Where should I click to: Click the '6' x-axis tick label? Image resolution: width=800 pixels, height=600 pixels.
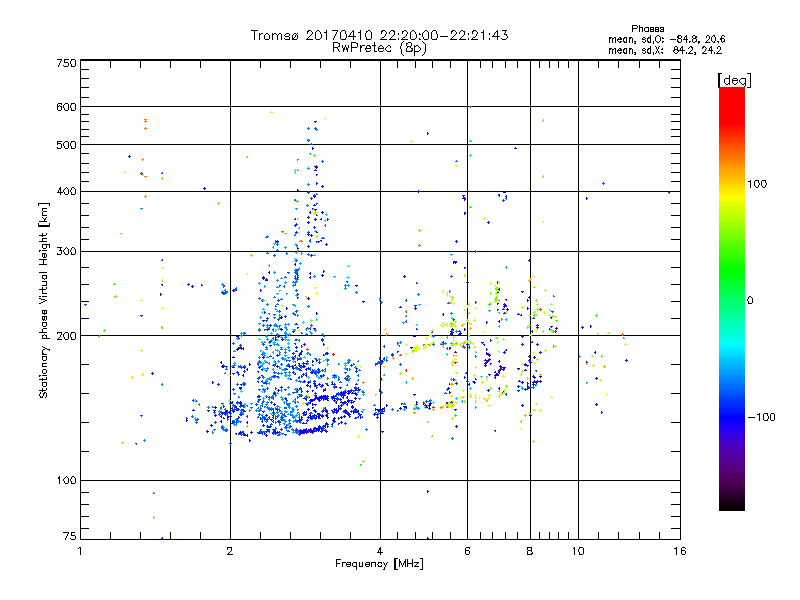click(467, 551)
